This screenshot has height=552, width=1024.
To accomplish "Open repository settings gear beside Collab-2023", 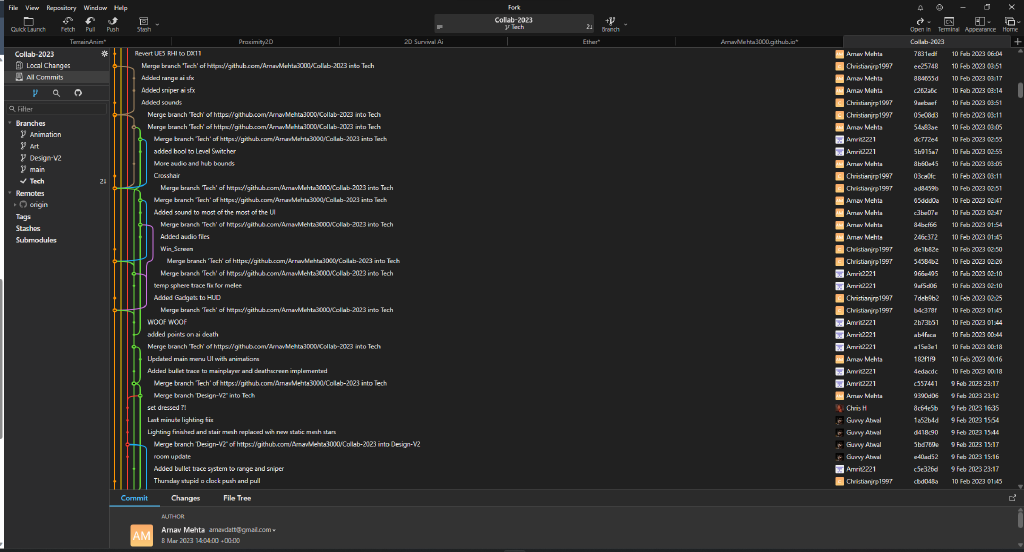I will click(104, 54).
